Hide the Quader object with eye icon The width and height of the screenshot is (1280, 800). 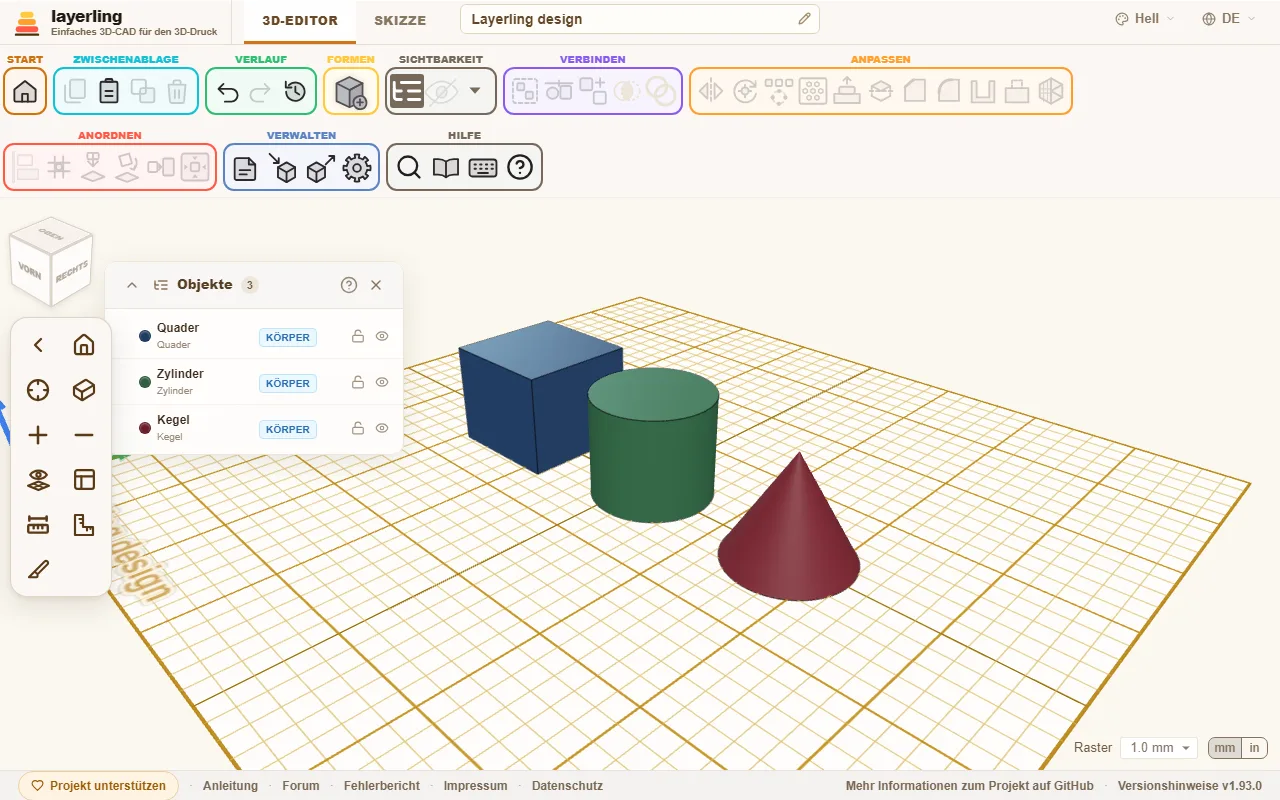(382, 337)
